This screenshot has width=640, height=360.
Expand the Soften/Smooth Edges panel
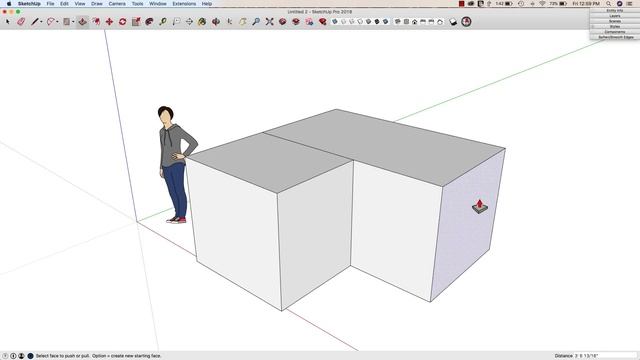[x=615, y=37]
